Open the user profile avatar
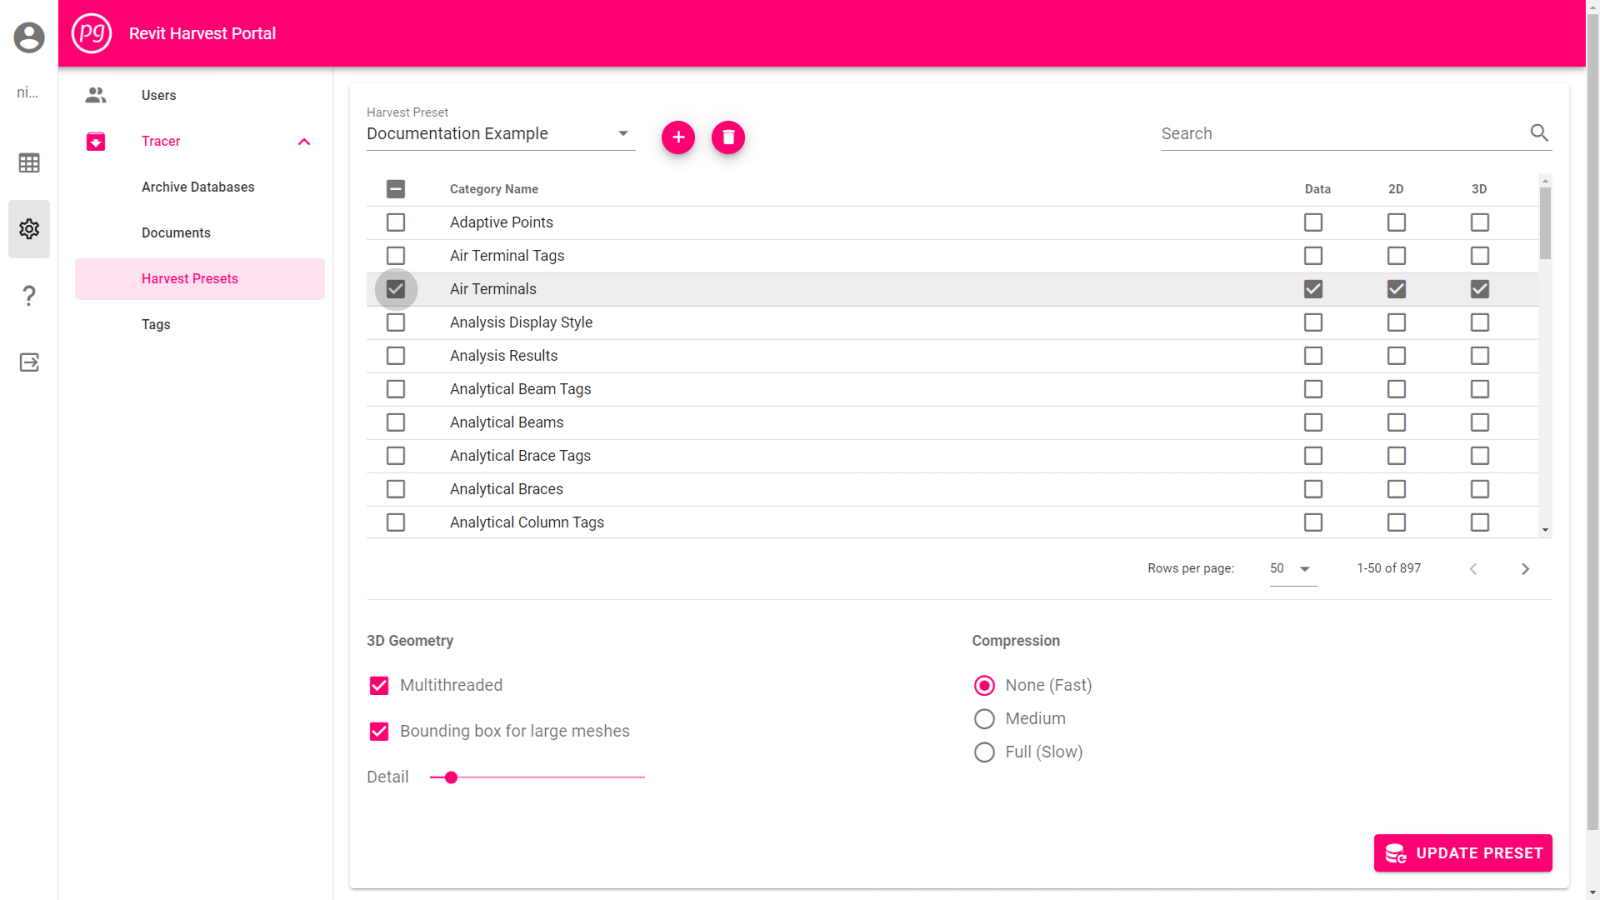The width and height of the screenshot is (1600, 900). (x=27, y=36)
